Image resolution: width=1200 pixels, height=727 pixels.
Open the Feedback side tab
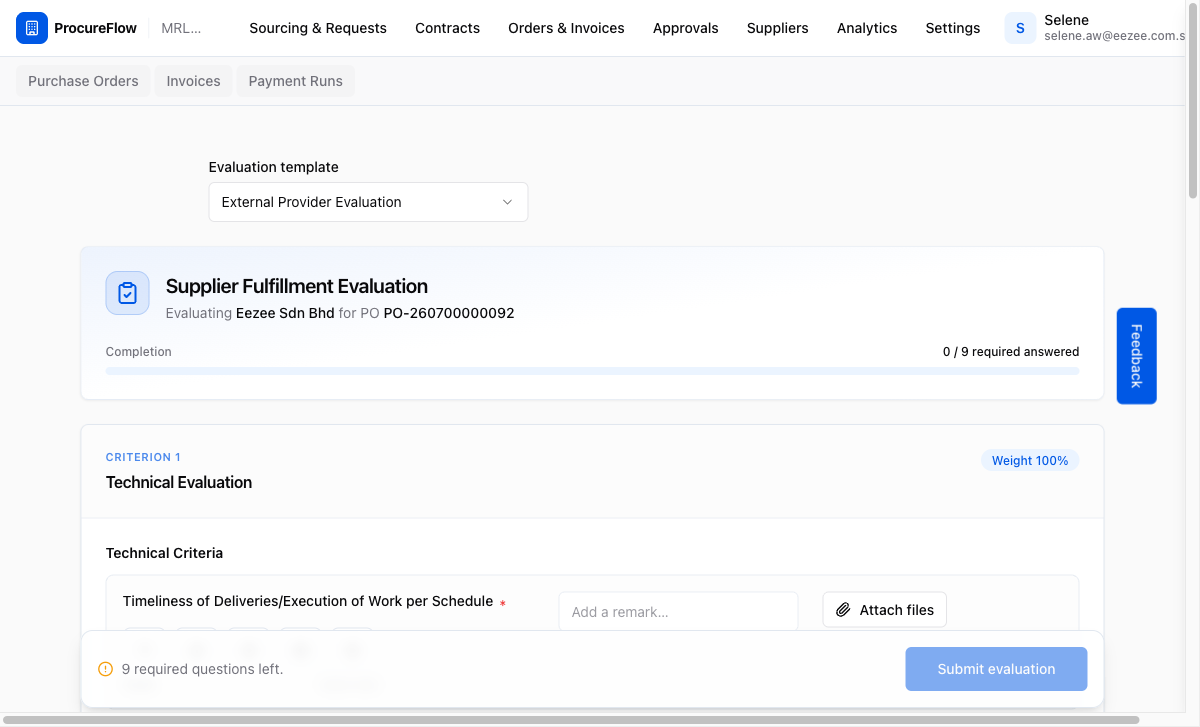tap(1136, 356)
